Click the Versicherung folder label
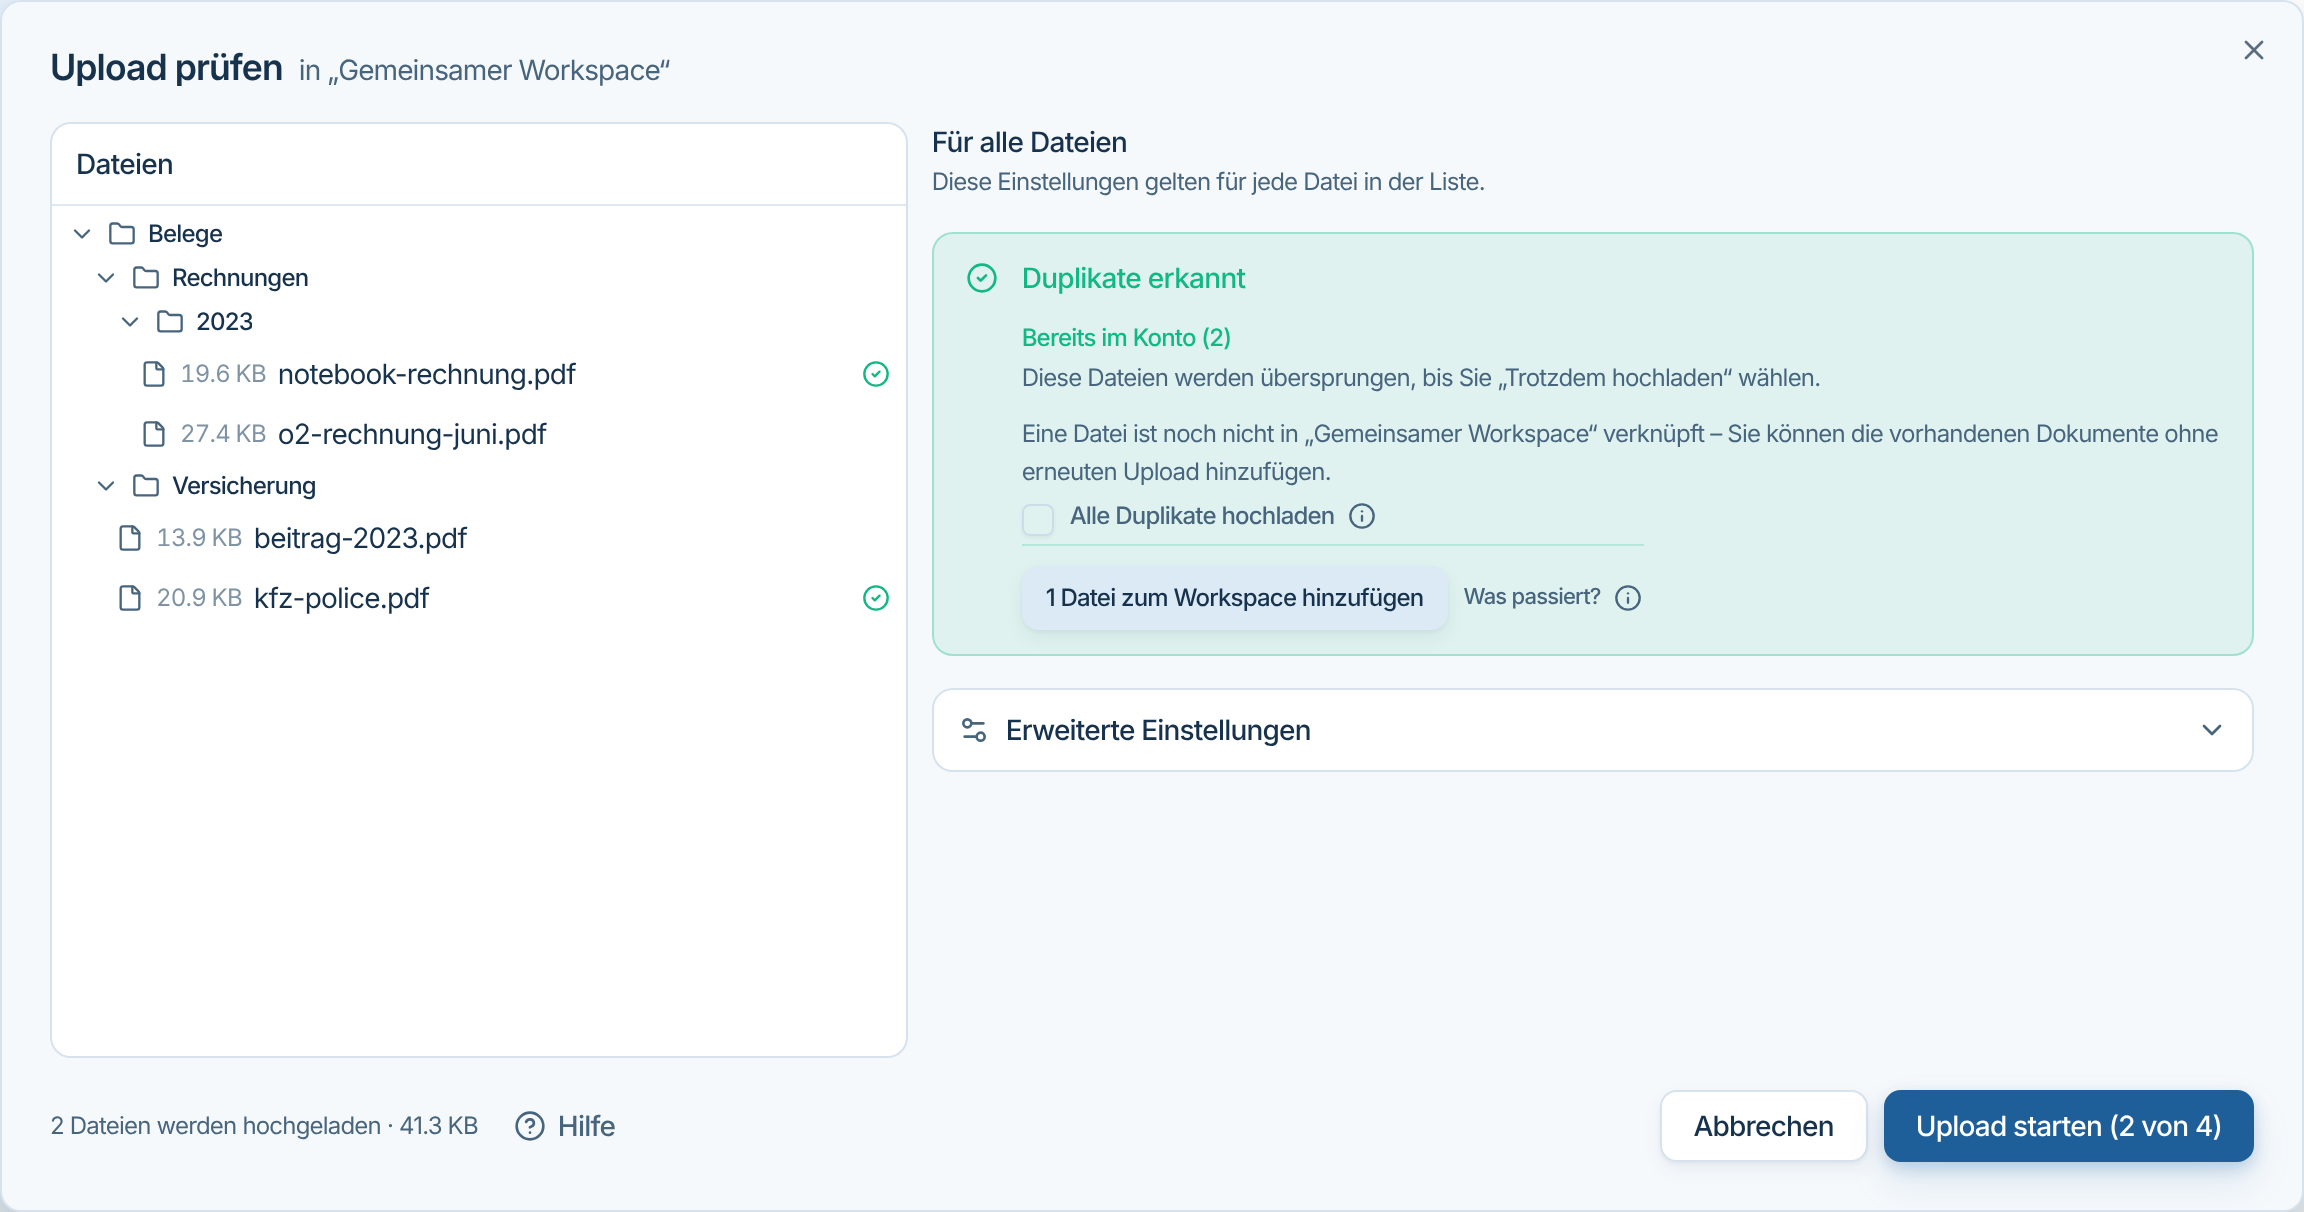This screenshot has height=1212, width=2304. point(244,486)
